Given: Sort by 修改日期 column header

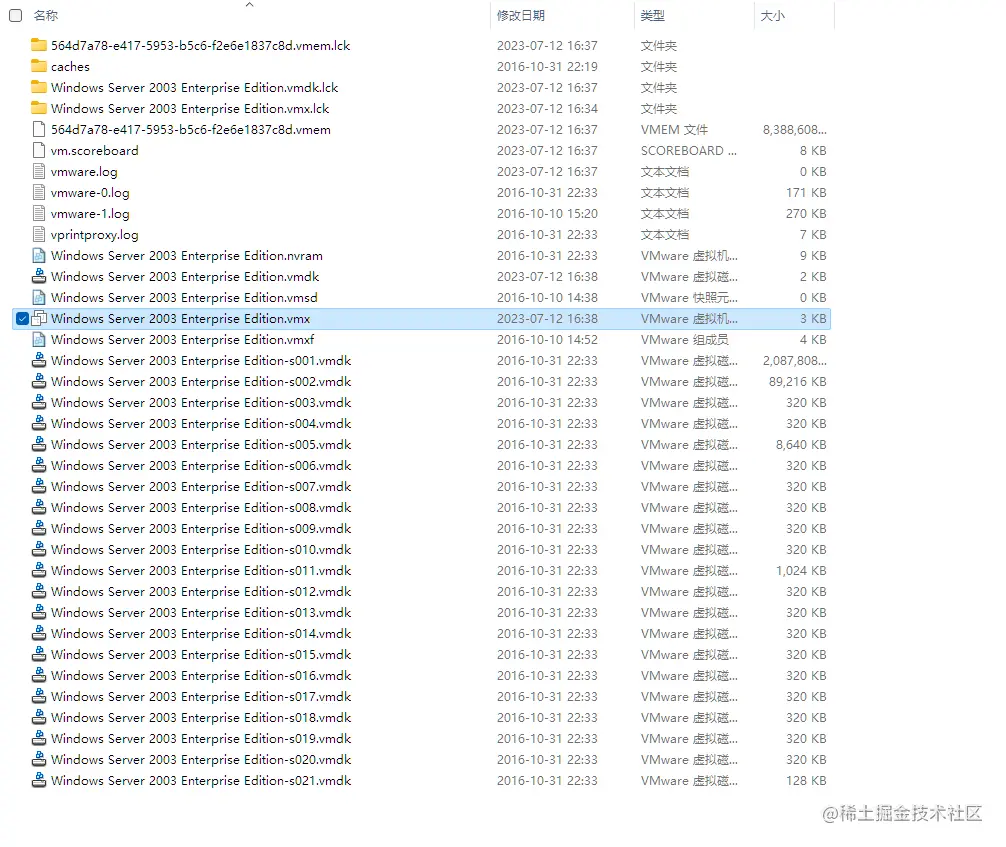Looking at the screenshot, I should pyautogui.click(x=520, y=15).
